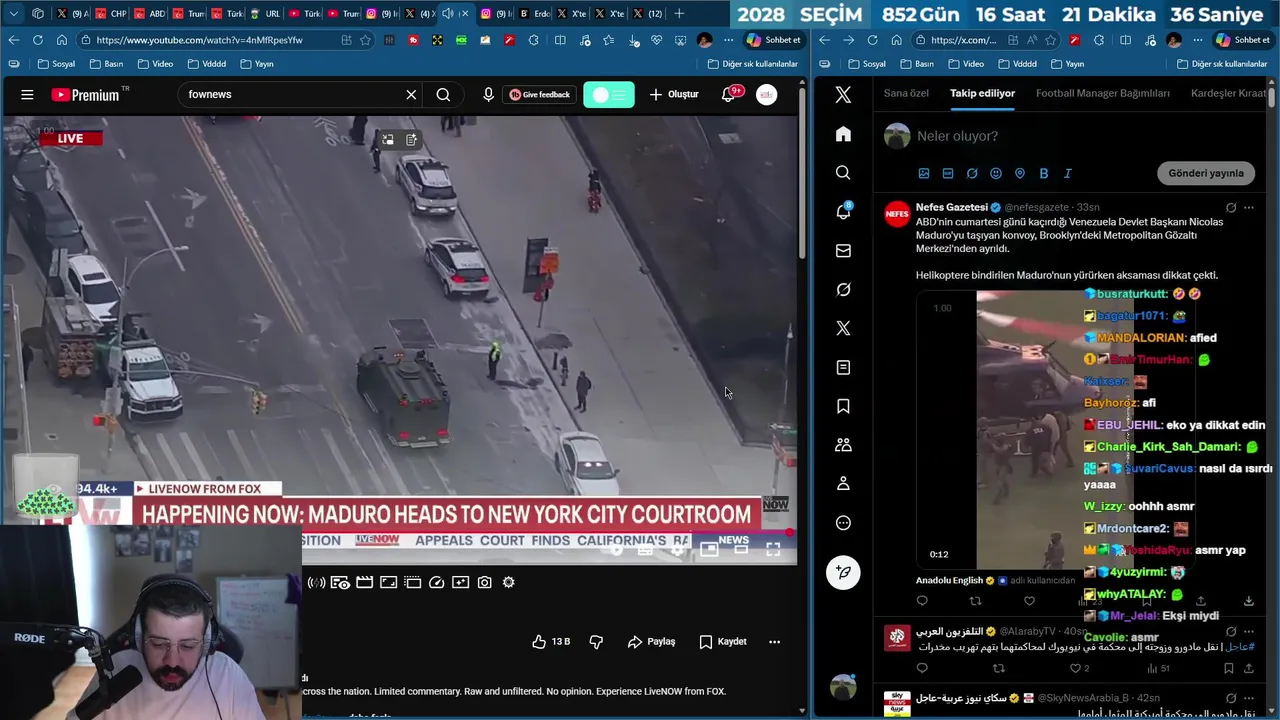
Task: Add location tag in composer
Action: (x=1020, y=173)
